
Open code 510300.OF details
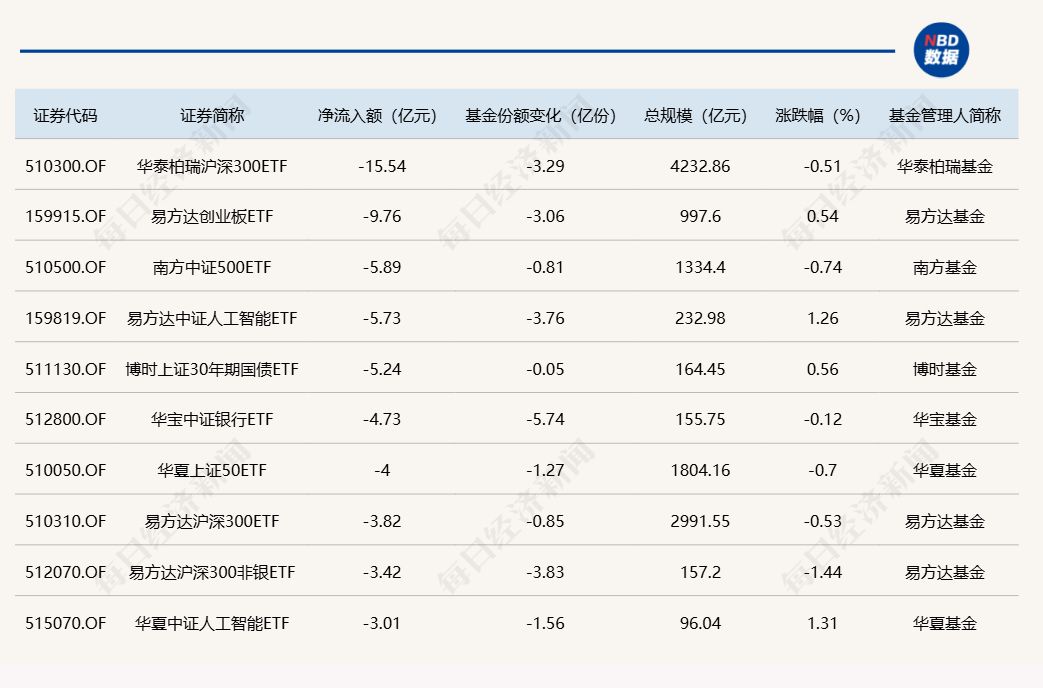click(64, 165)
